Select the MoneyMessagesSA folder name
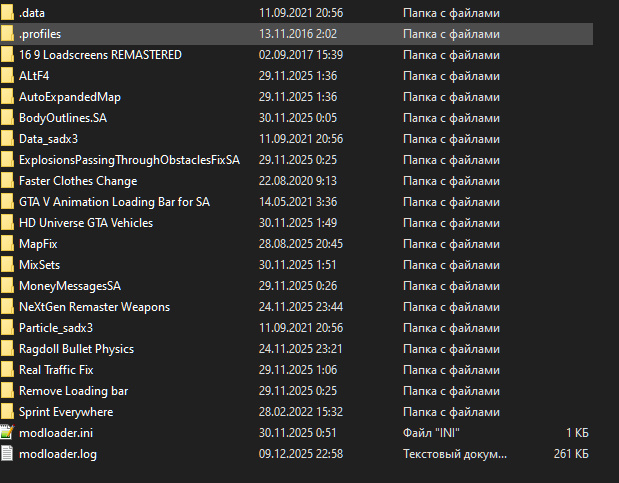The width and height of the screenshot is (619, 483). [x=69, y=286]
